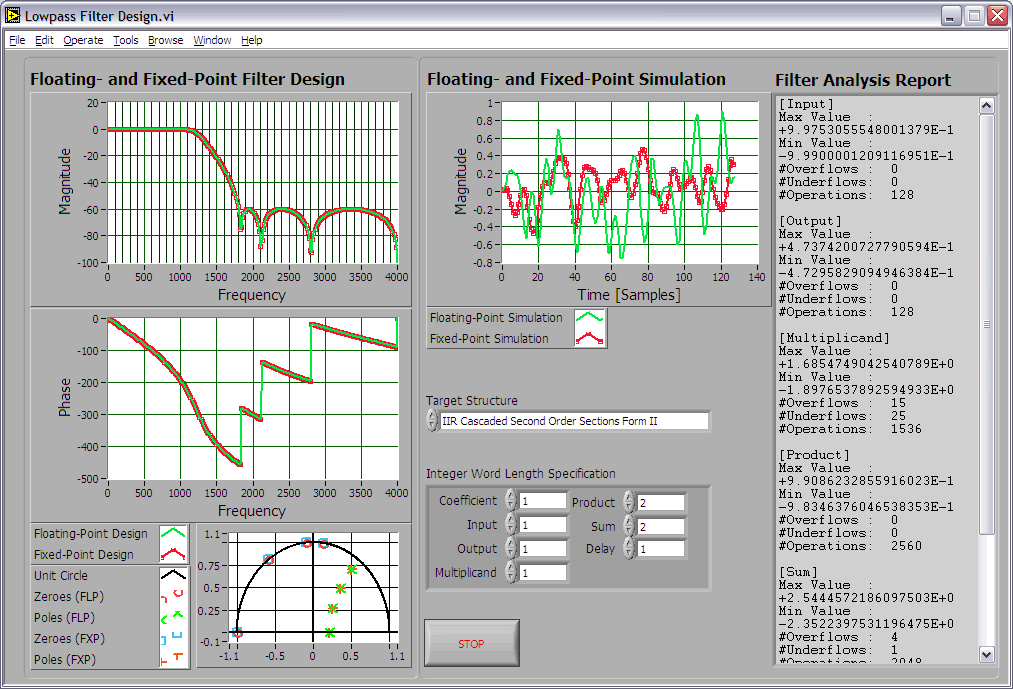Click the Coefficient word length stepper

click(510, 500)
